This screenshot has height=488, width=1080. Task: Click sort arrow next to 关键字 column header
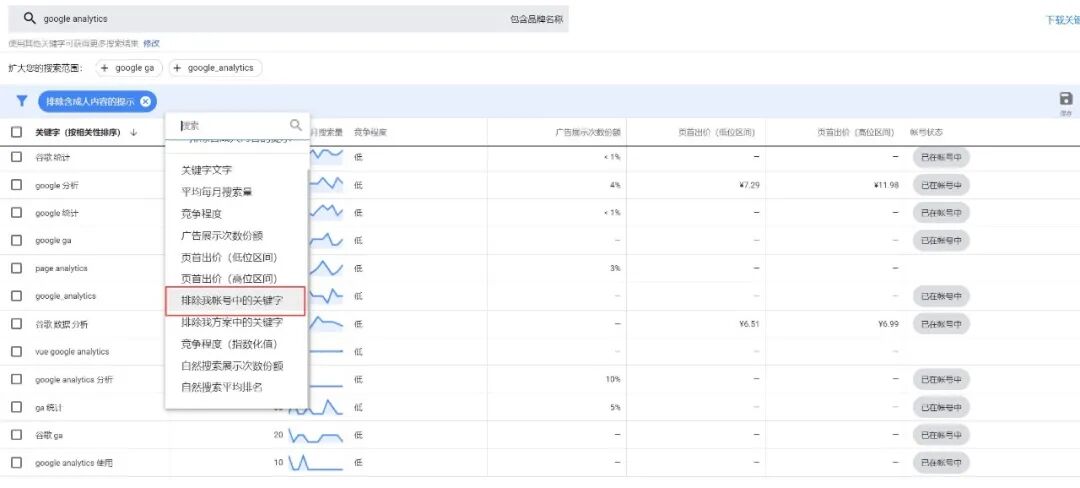pyautogui.click(x=133, y=132)
